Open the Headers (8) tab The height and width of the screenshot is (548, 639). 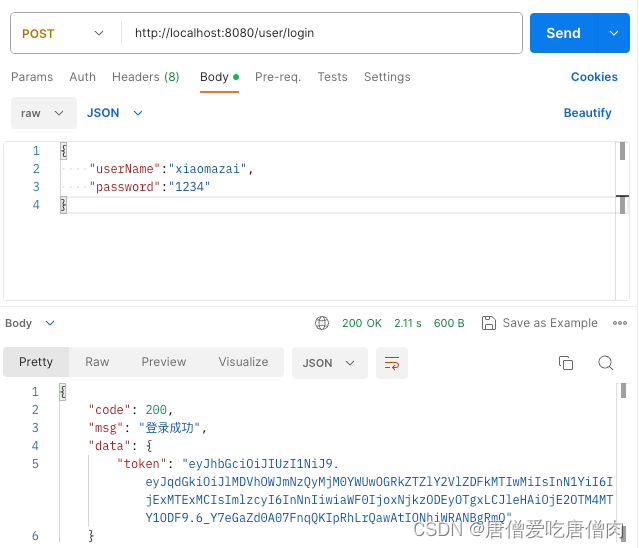(146, 77)
